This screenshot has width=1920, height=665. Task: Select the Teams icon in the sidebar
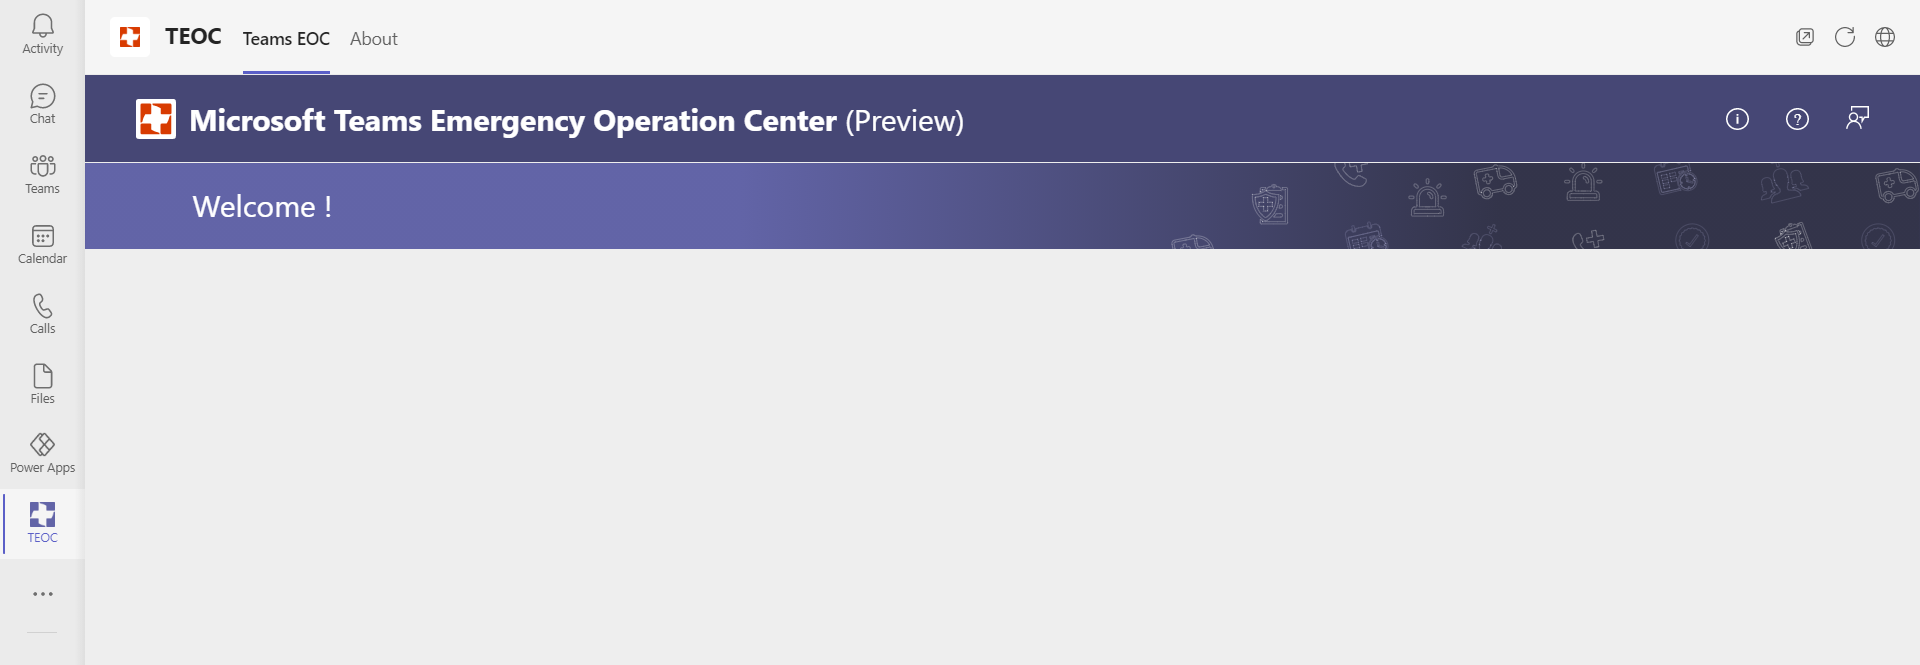(42, 172)
